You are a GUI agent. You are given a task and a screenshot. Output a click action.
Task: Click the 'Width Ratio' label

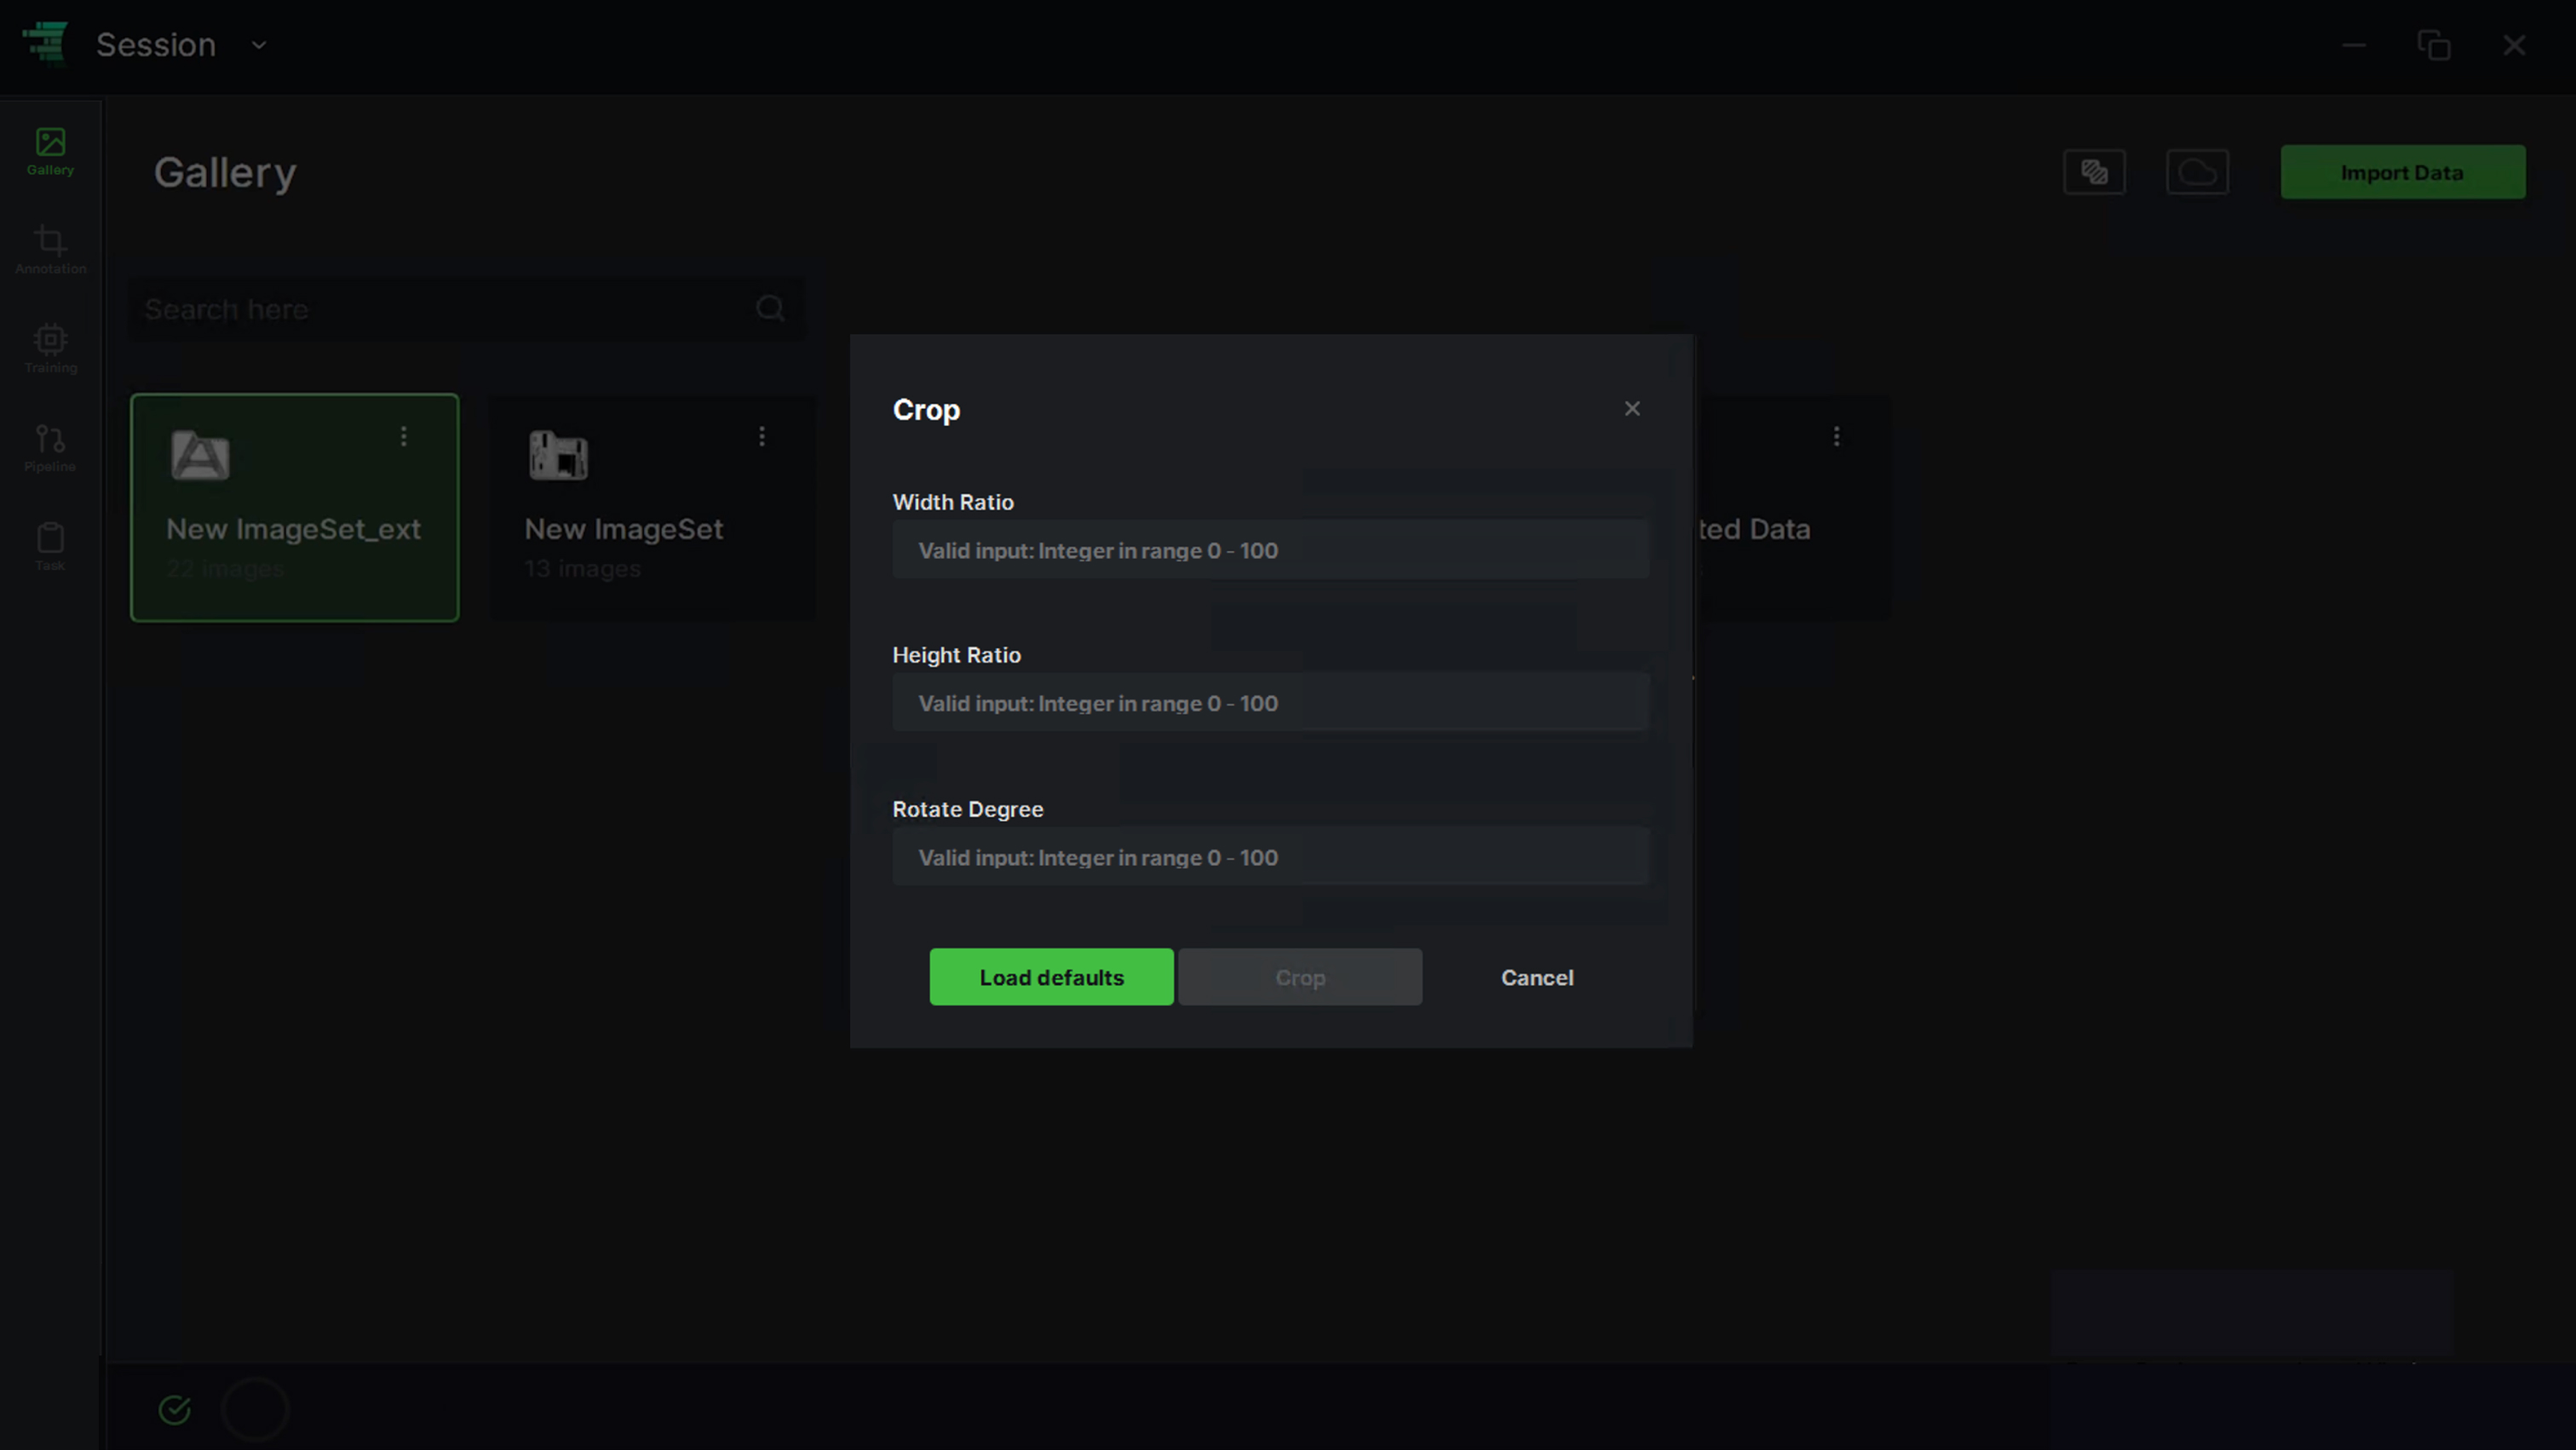[952, 502]
